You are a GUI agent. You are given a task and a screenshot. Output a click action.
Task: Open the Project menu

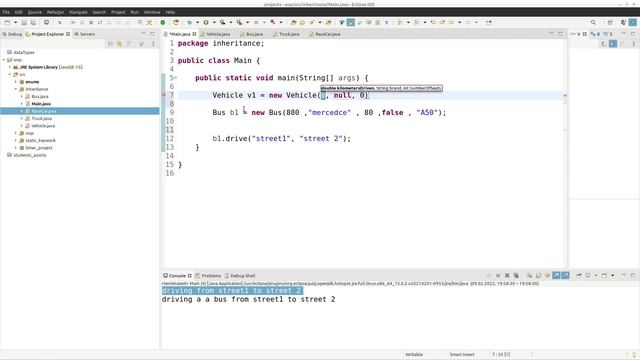click(118, 12)
